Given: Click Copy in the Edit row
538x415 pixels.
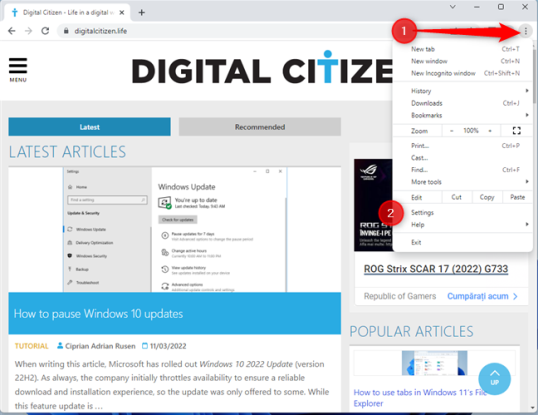Looking at the screenshot, I should (487, 197).
